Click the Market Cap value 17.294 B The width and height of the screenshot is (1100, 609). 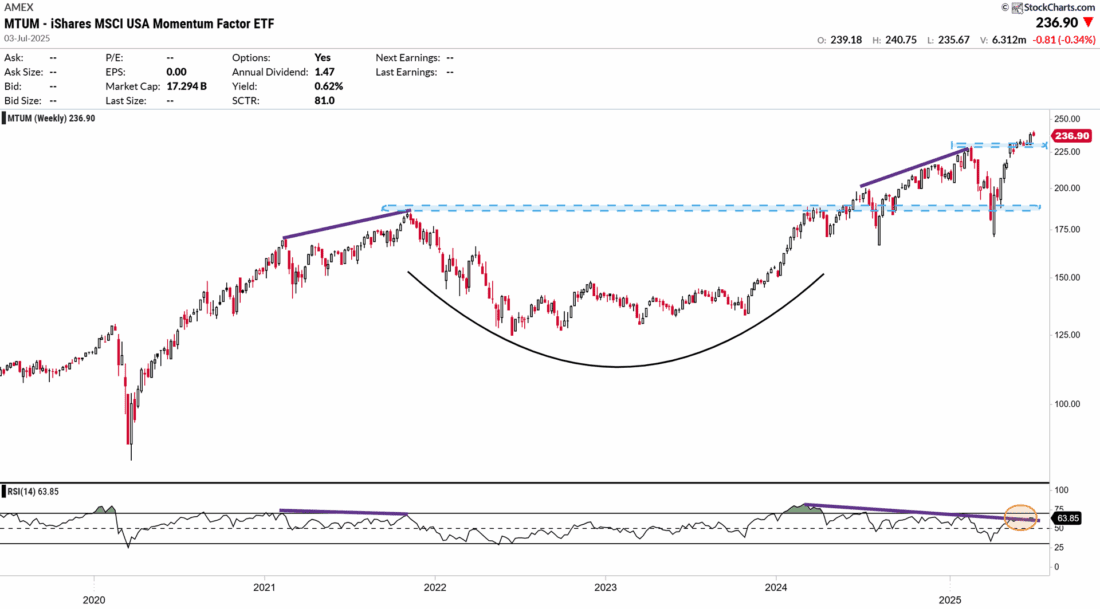187,86
